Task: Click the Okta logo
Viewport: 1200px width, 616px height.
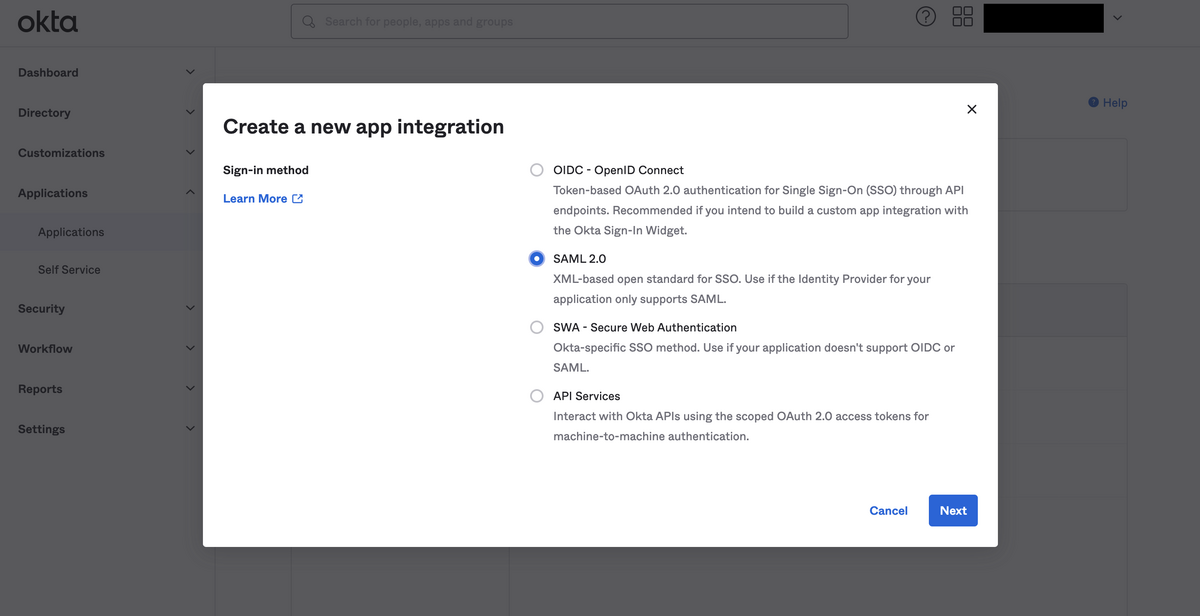Action: [47, 21]
